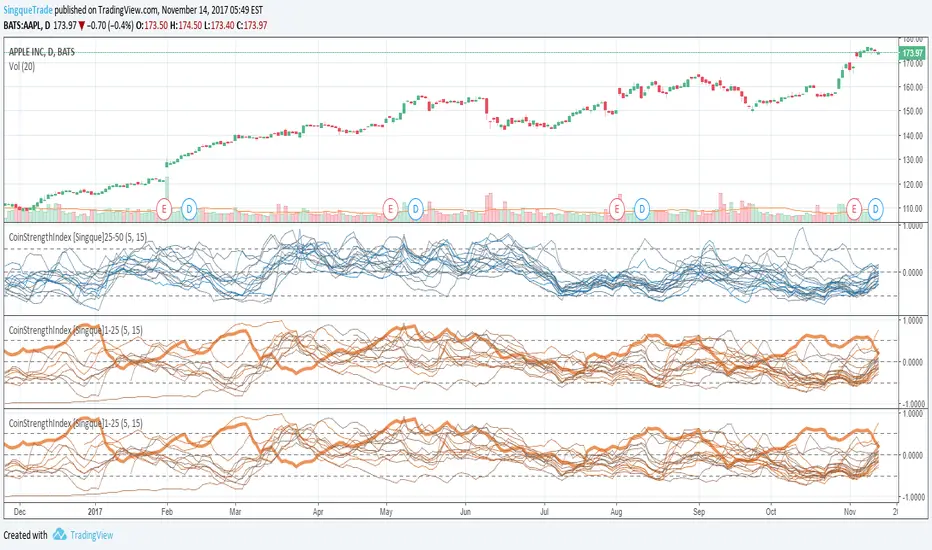
Task: Click the Feb label on time axis
Action: (x=167, y=511)
